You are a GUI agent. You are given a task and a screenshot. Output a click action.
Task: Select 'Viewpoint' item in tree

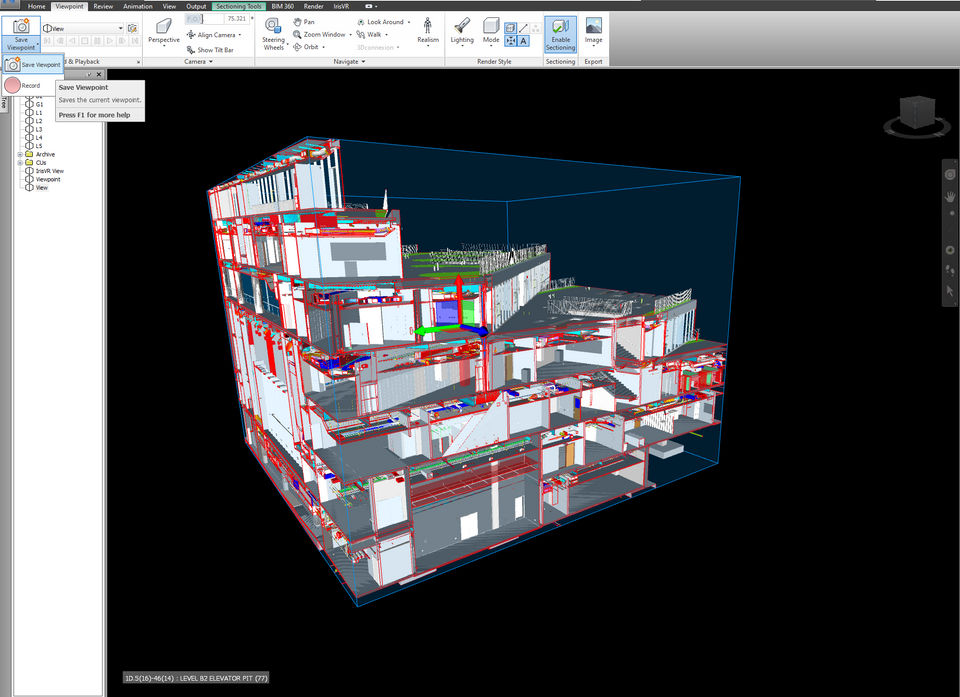pos(43,179)
